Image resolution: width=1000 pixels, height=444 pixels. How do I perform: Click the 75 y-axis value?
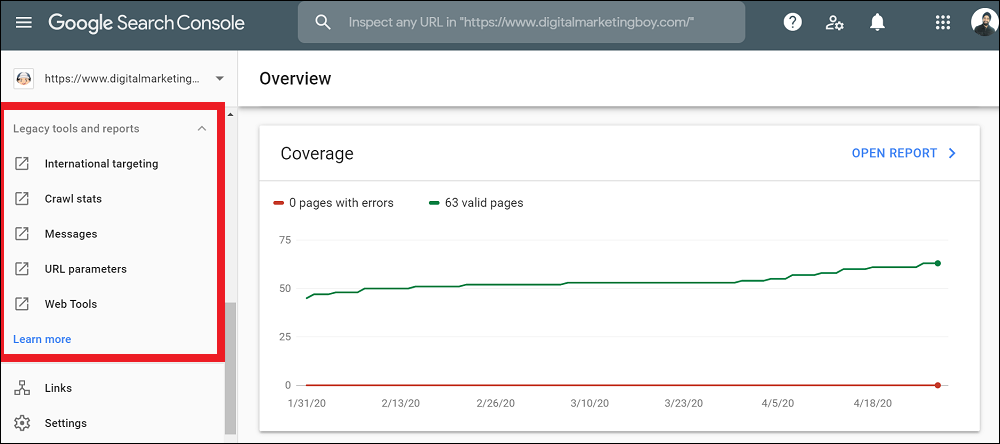click(284, 240)
